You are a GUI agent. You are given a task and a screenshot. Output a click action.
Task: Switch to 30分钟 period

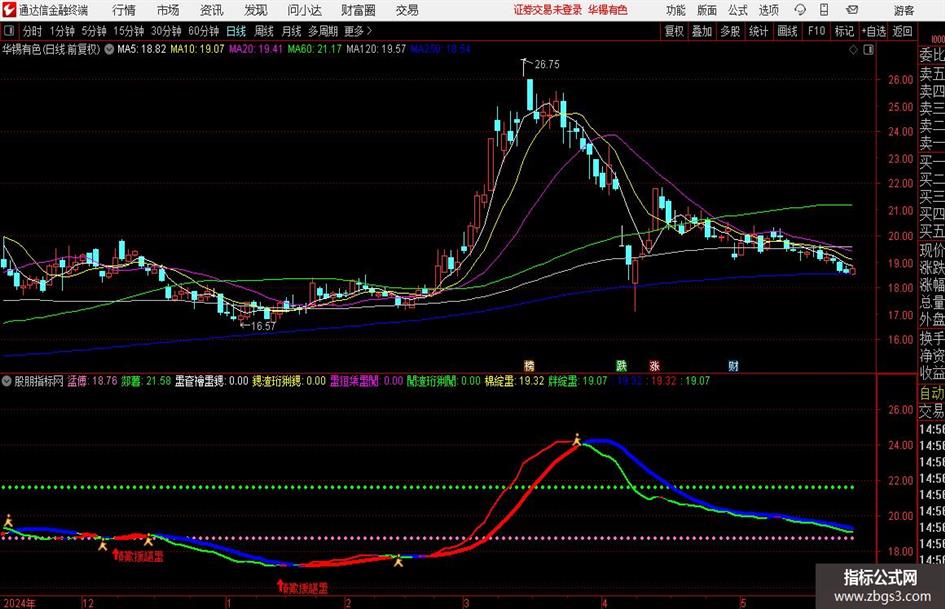tap(166, 31)
